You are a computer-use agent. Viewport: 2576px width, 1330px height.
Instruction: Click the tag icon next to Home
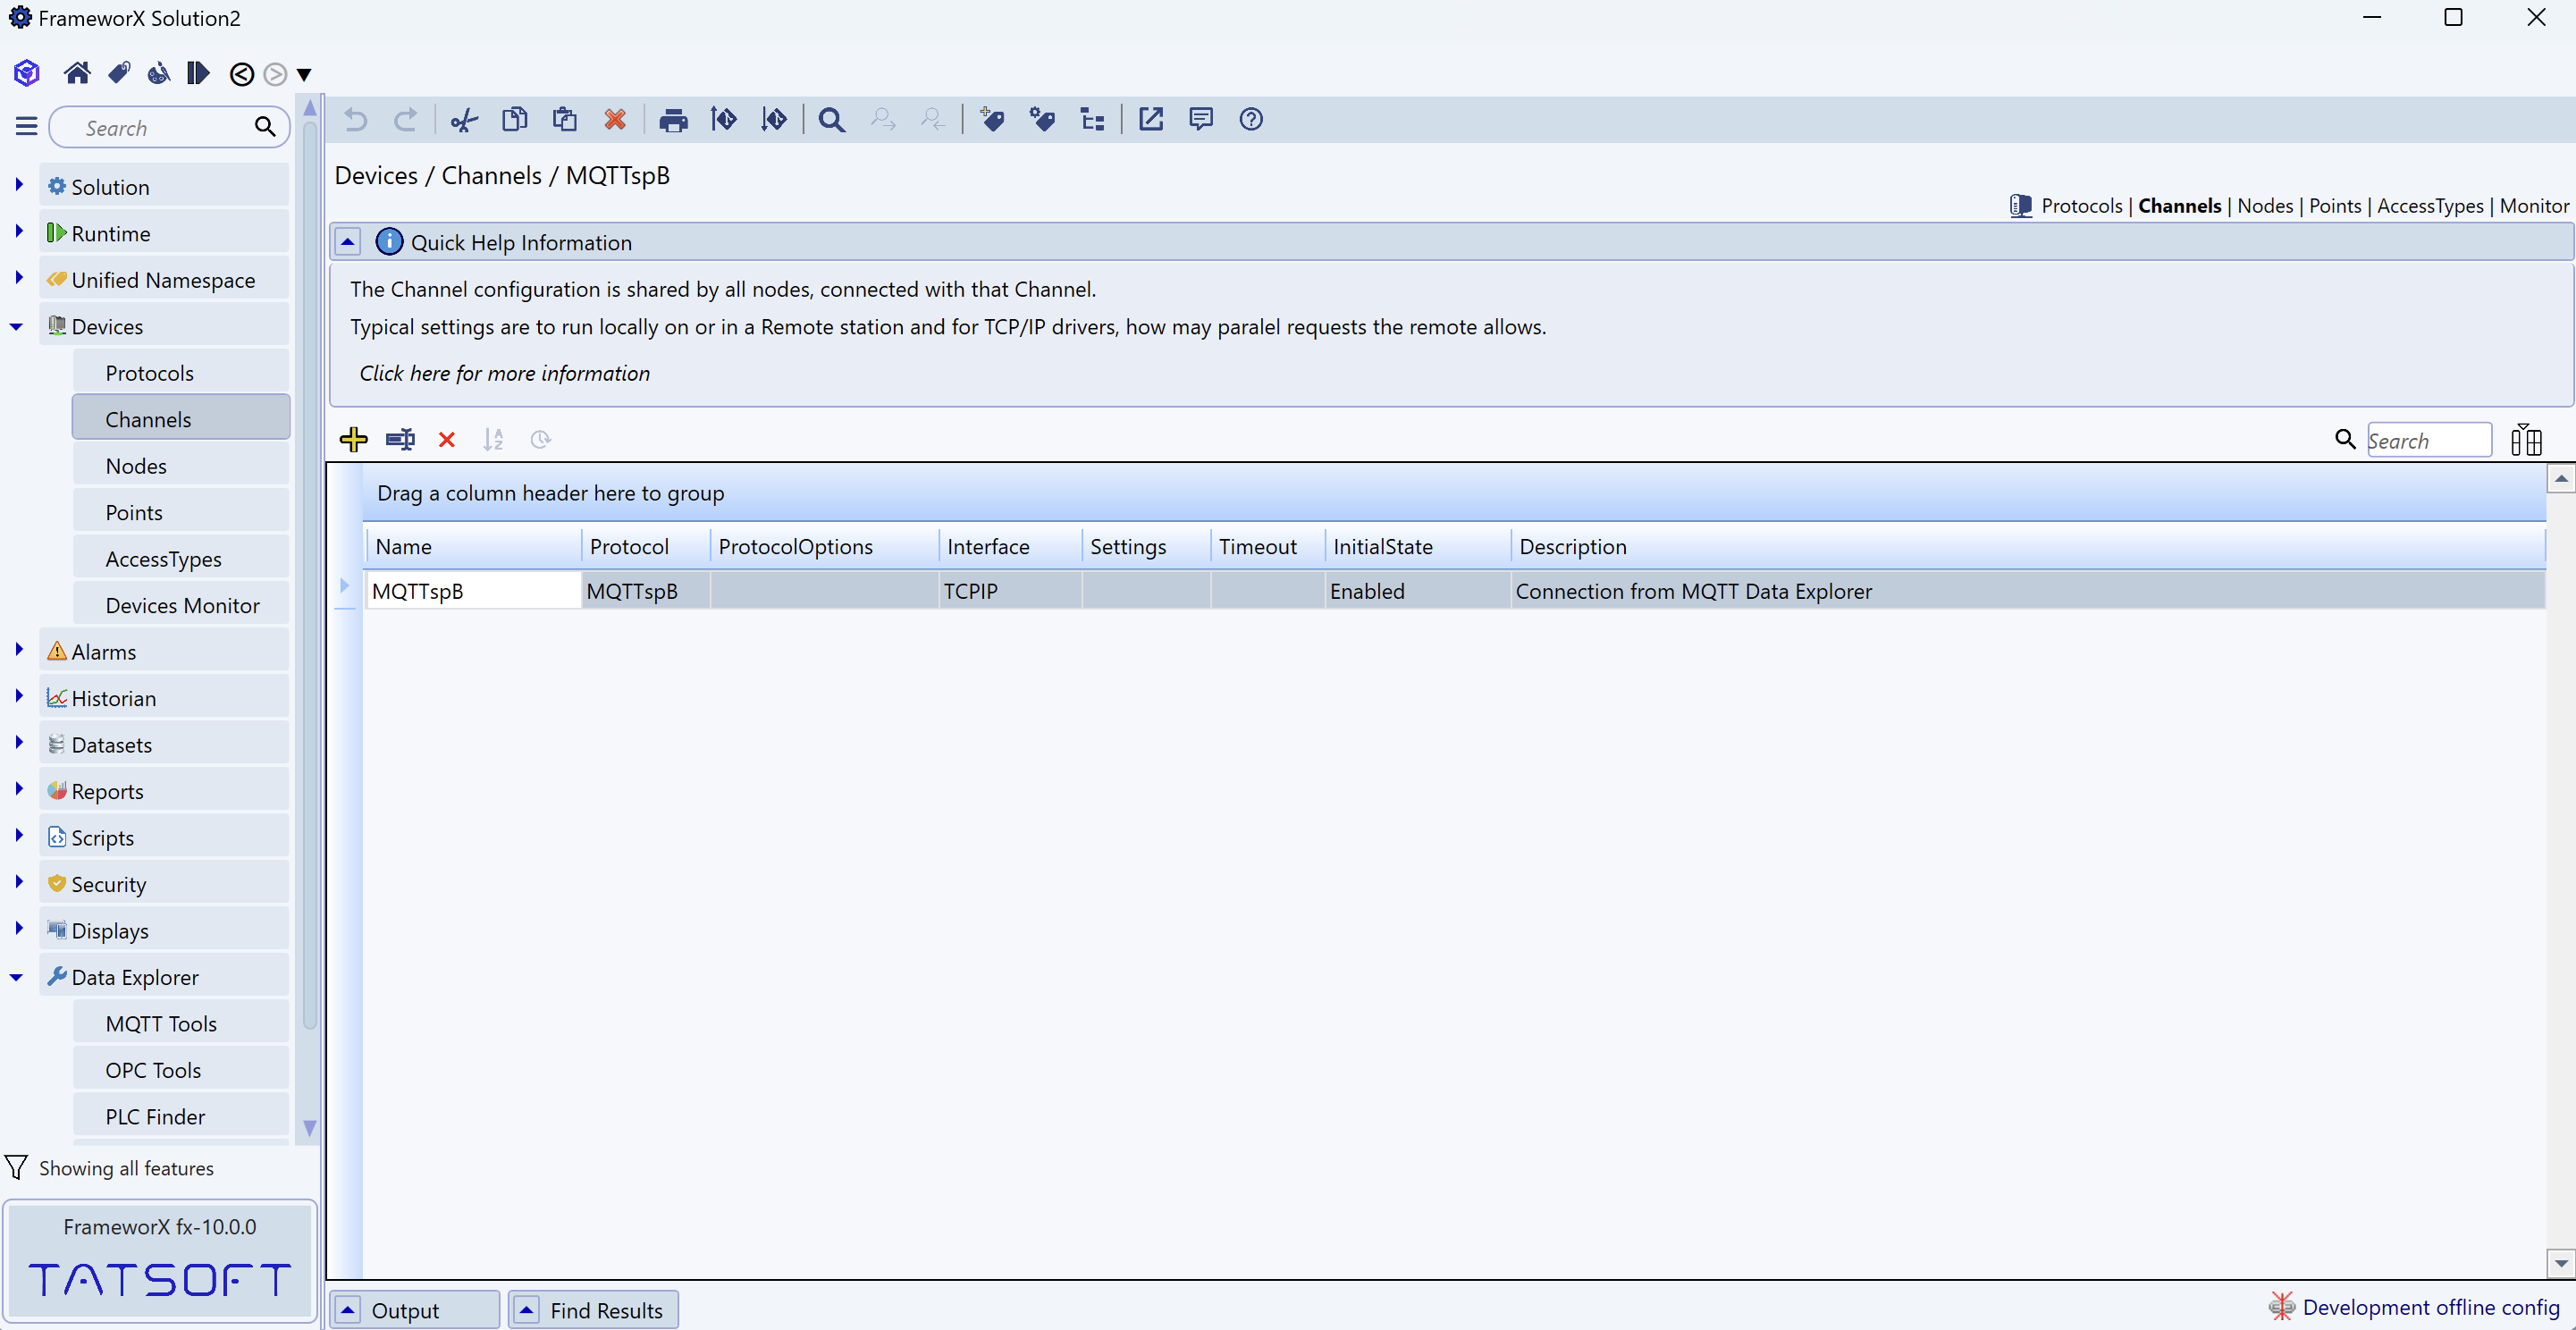[119, 73]
